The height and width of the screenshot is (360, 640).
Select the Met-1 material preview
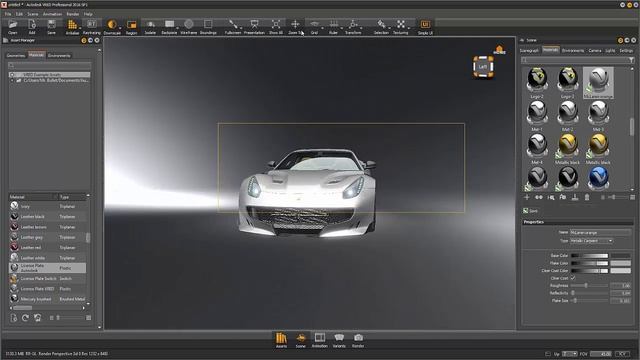pyautogui.click(x=537, y=113)
